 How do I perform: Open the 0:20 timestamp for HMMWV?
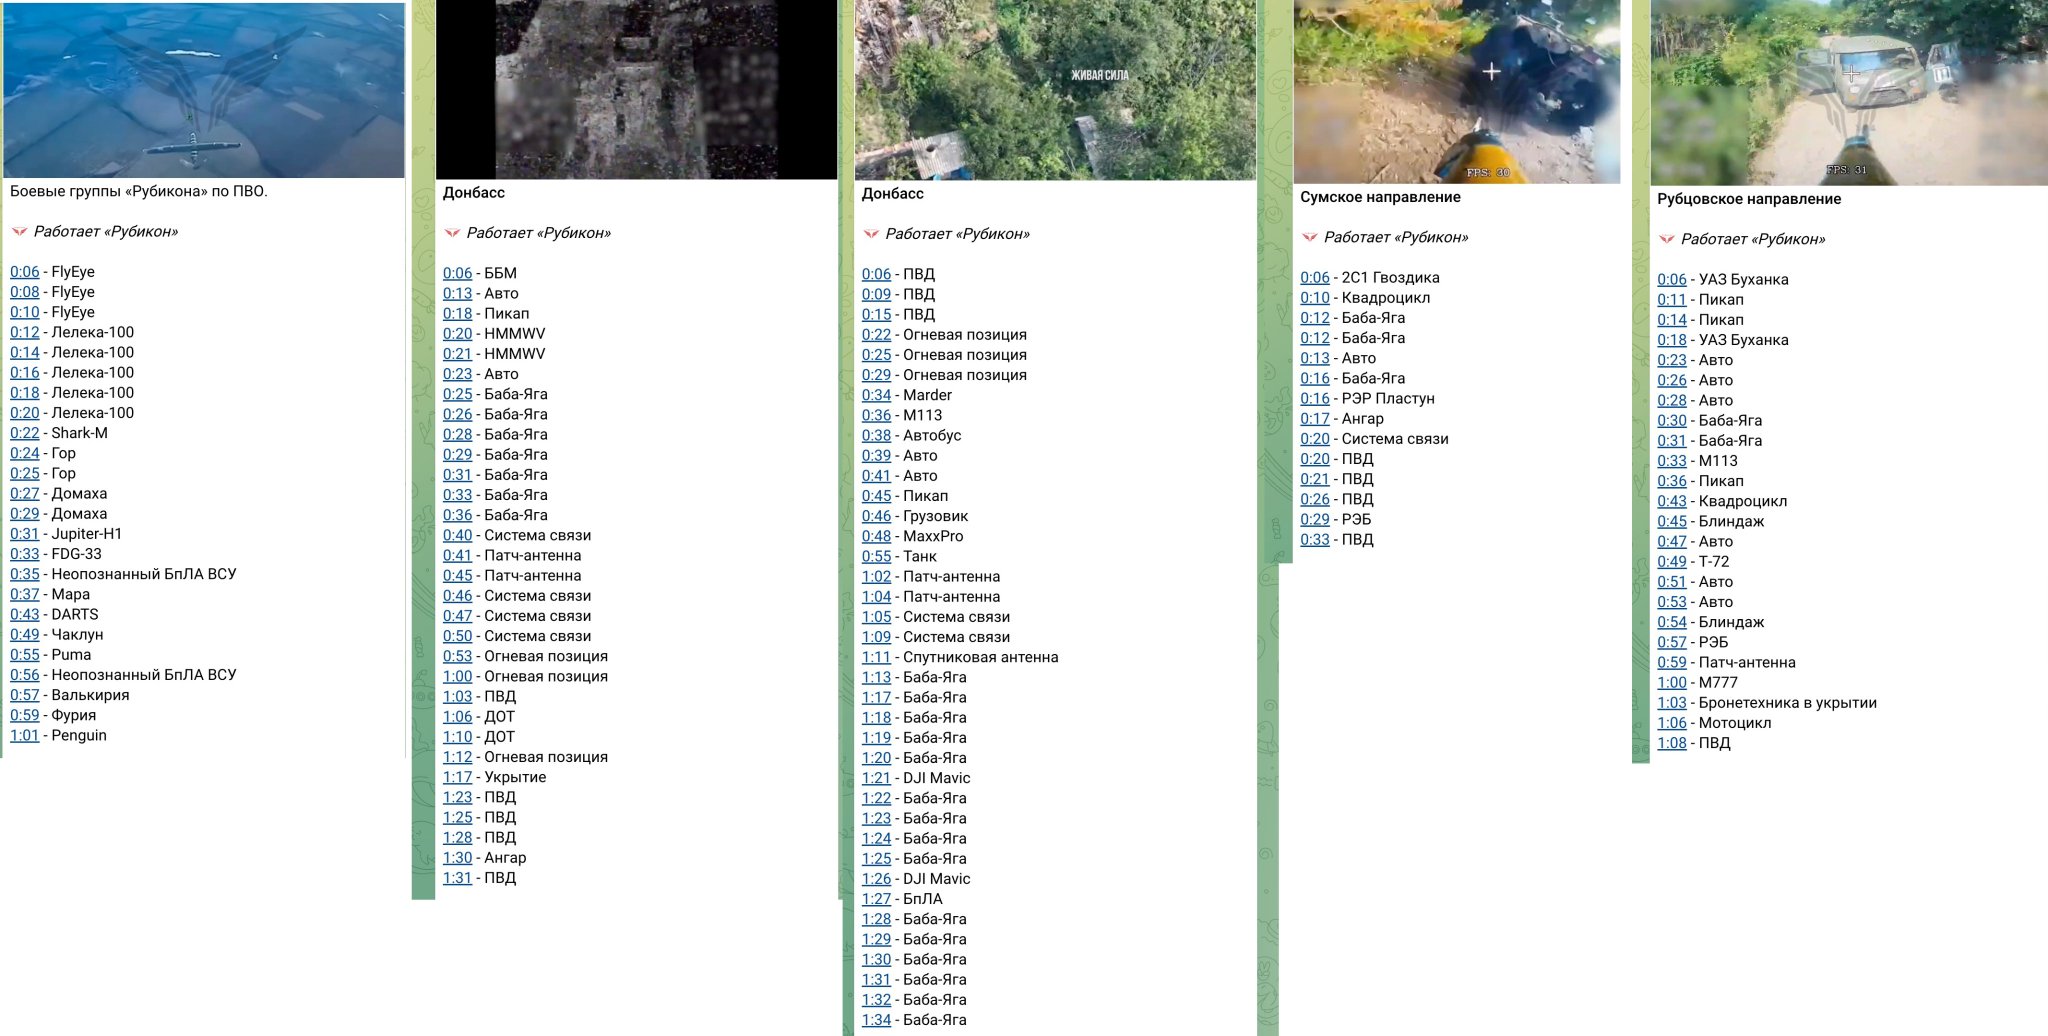point(458,334)
